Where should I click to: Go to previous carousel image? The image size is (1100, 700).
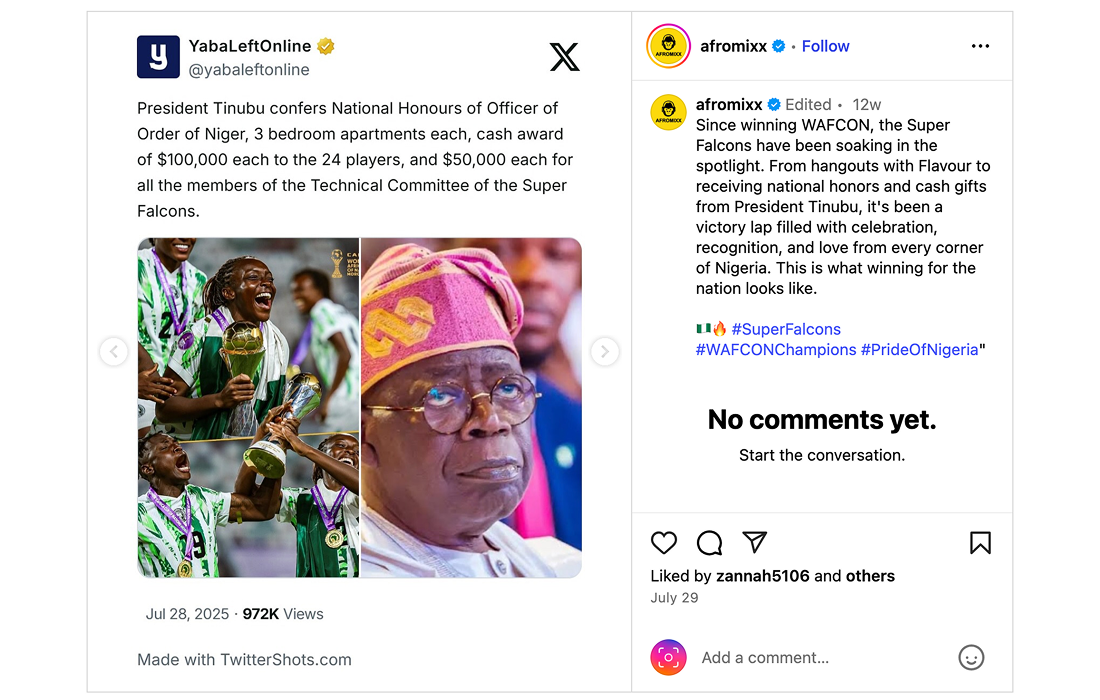[114, 352]
